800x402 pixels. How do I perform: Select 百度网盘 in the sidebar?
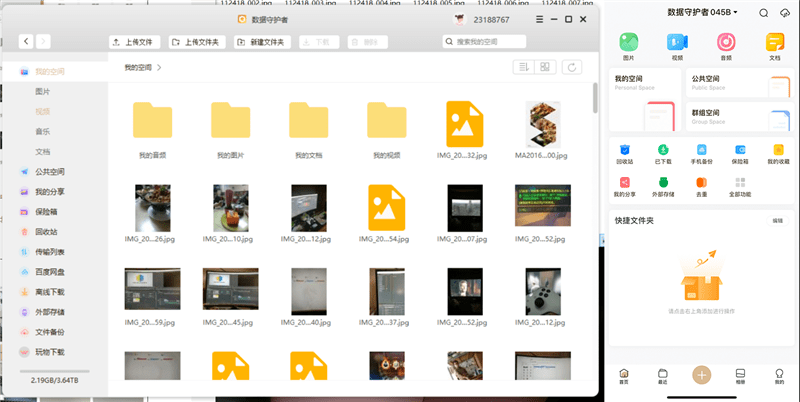(49, 272)
